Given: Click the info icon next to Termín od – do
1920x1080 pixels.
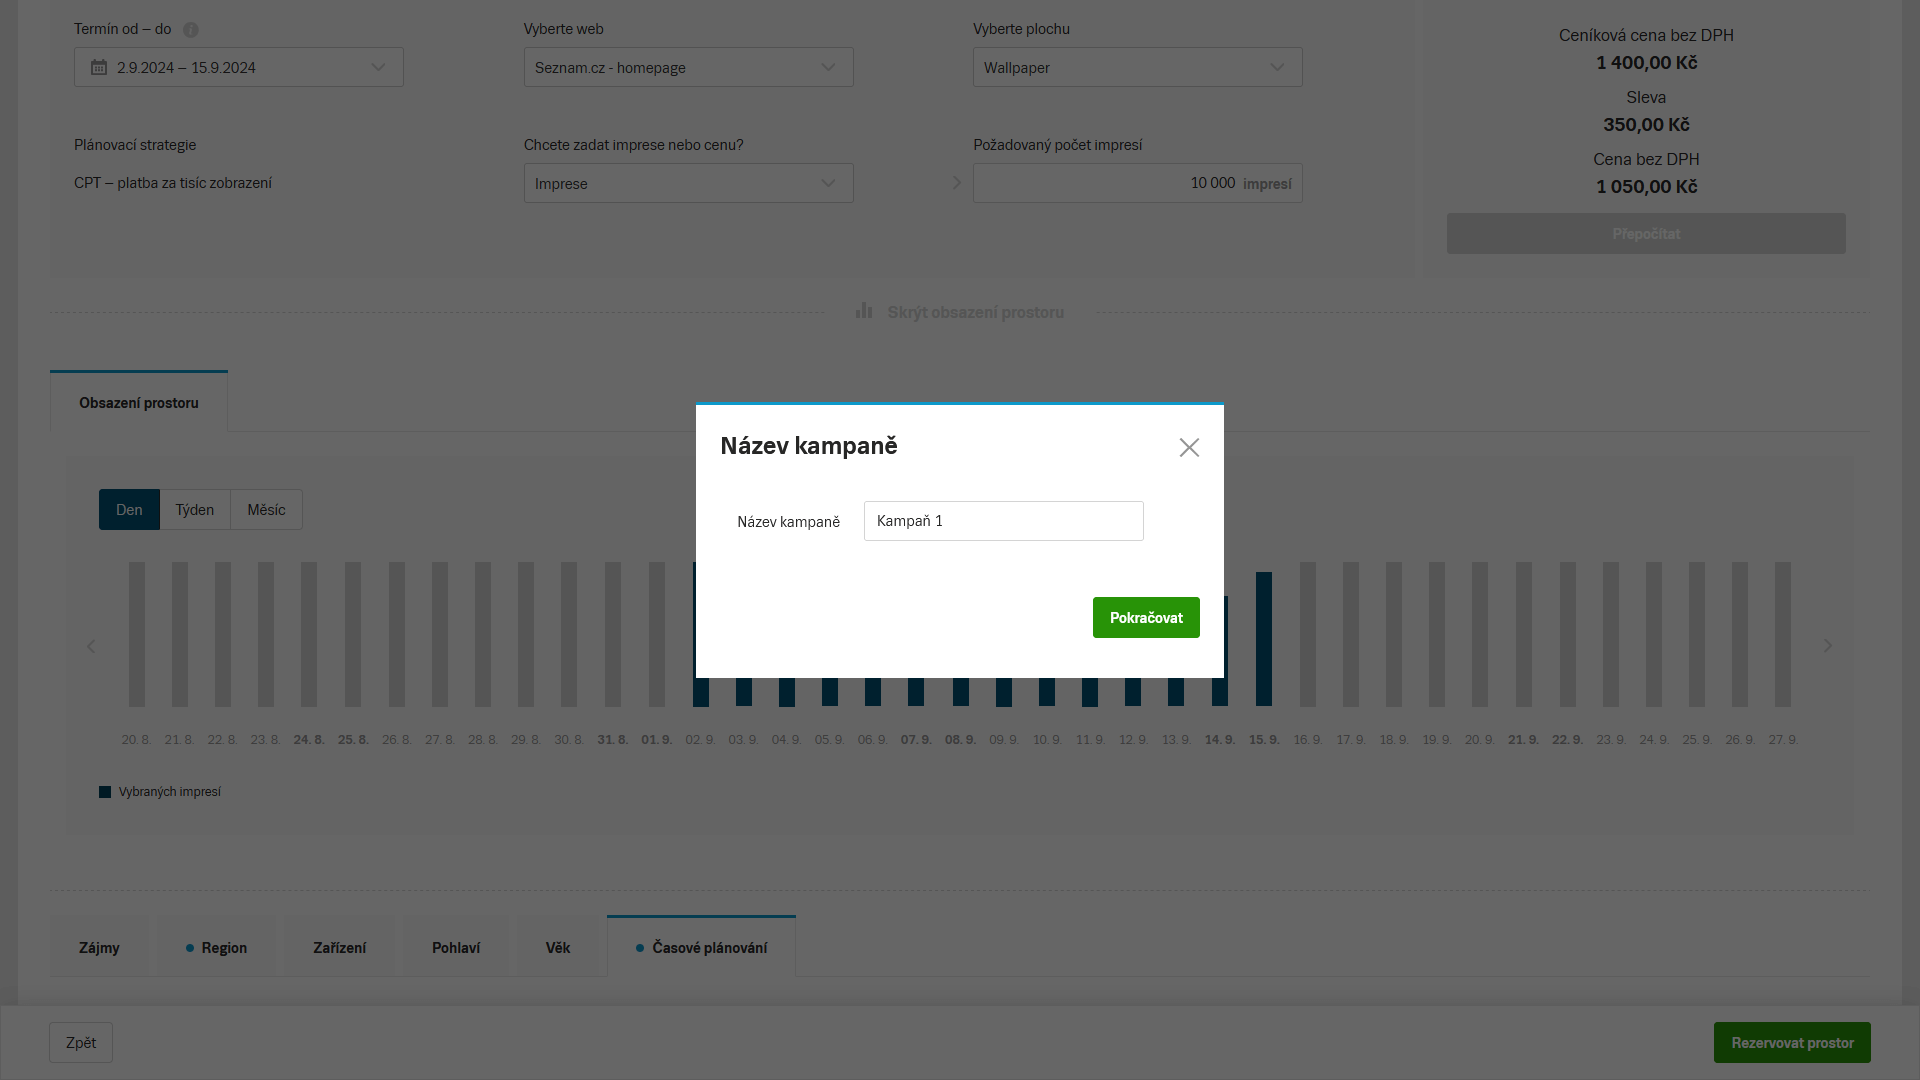Looking at the screenshot, I should (191, 30).
